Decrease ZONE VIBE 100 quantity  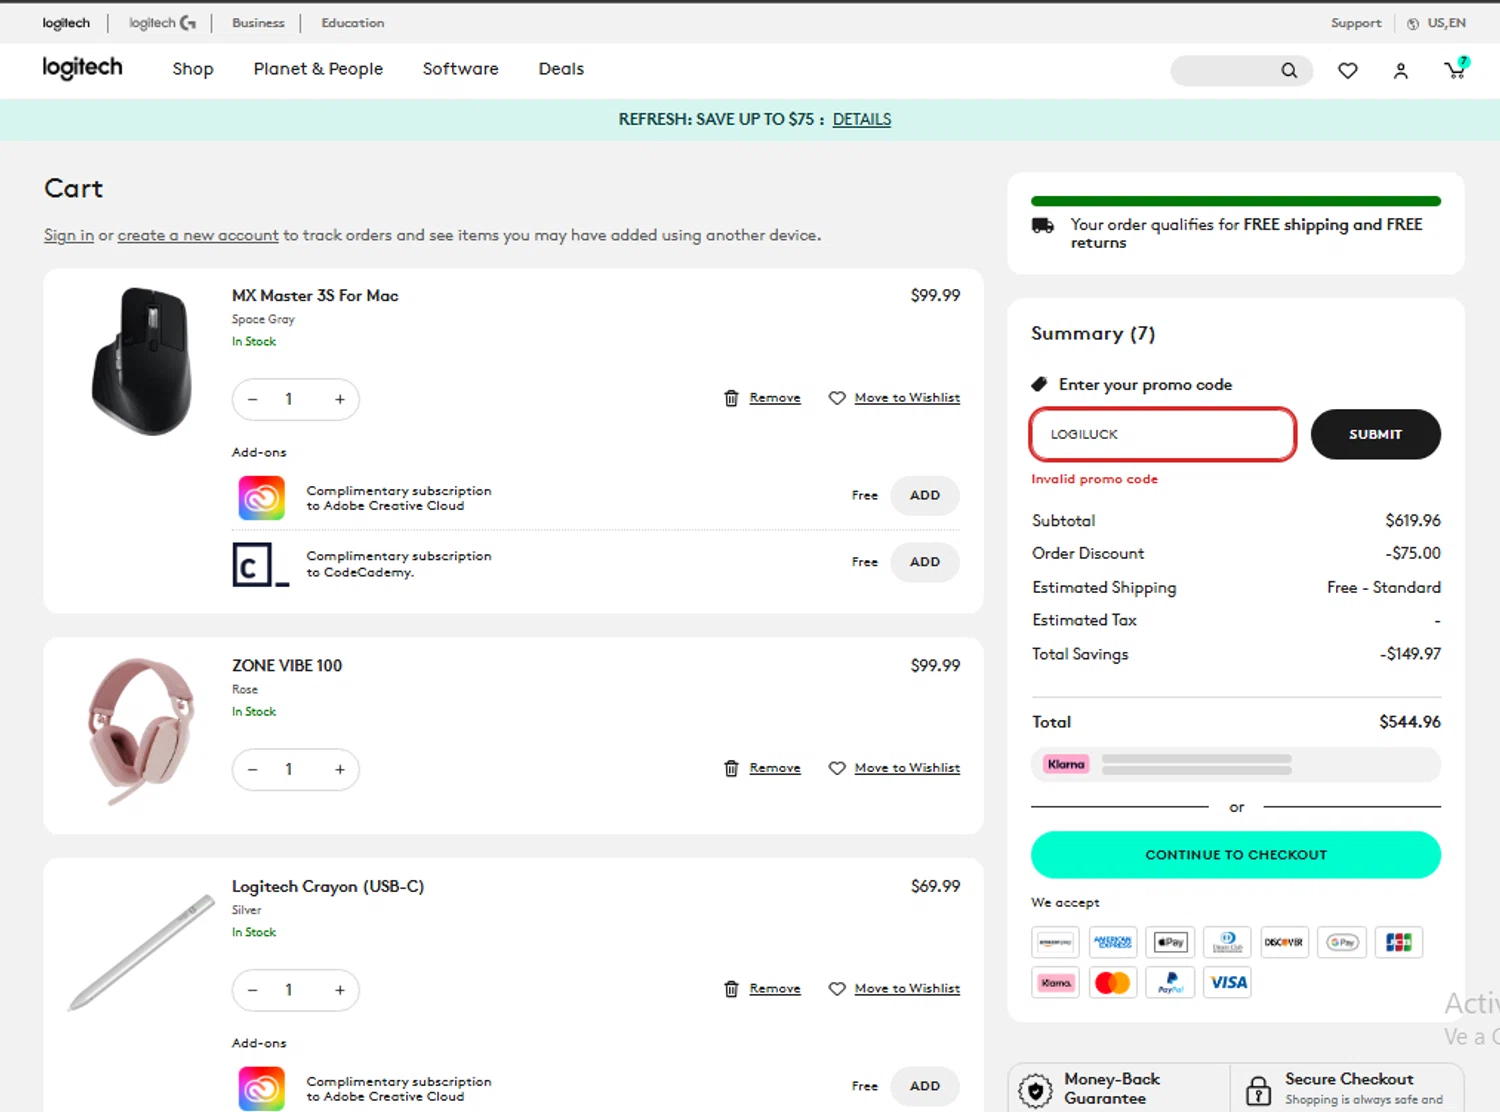click(253, 770)
